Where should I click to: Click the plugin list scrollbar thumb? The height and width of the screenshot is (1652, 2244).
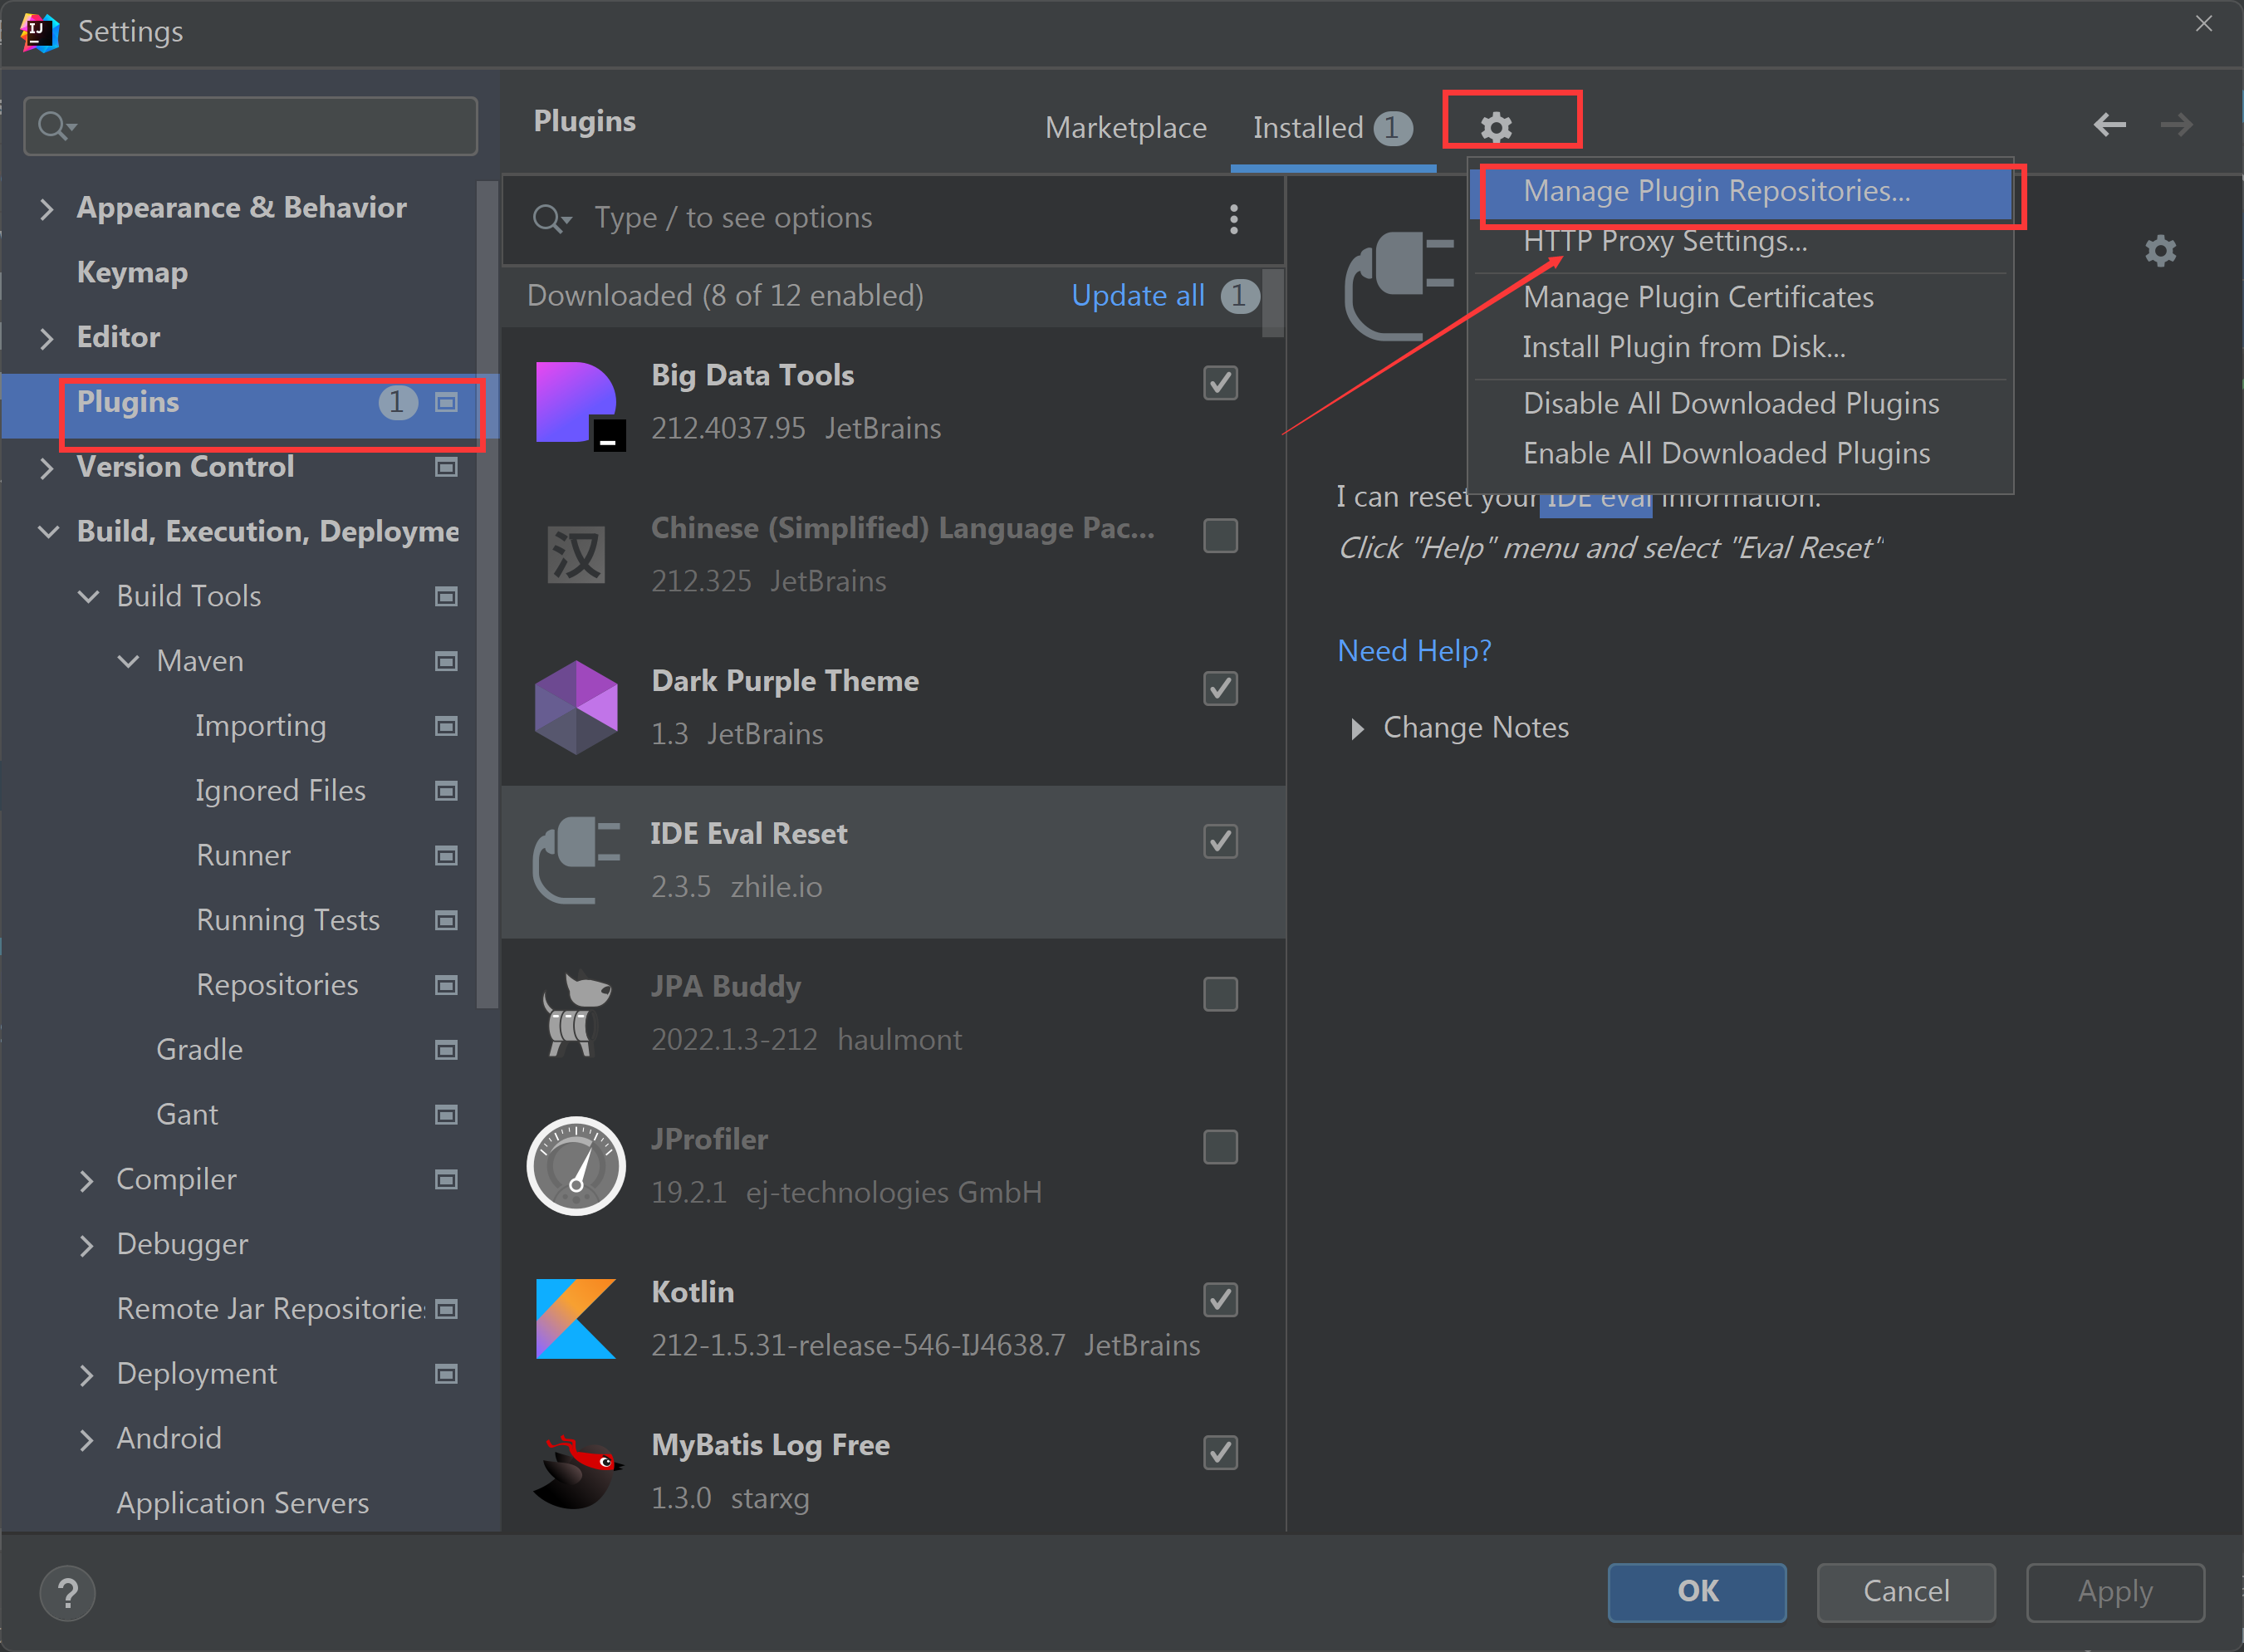click(x=1273, y=302)
